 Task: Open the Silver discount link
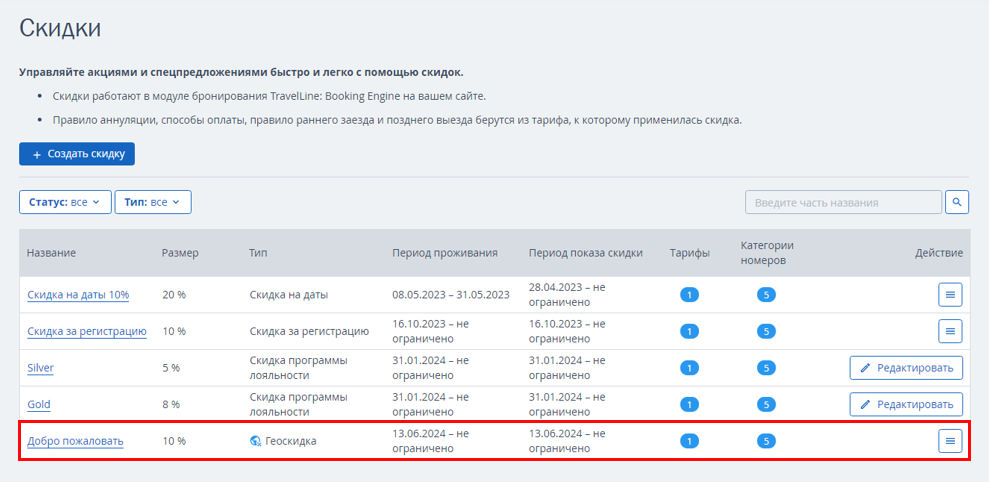coord(40,368)
